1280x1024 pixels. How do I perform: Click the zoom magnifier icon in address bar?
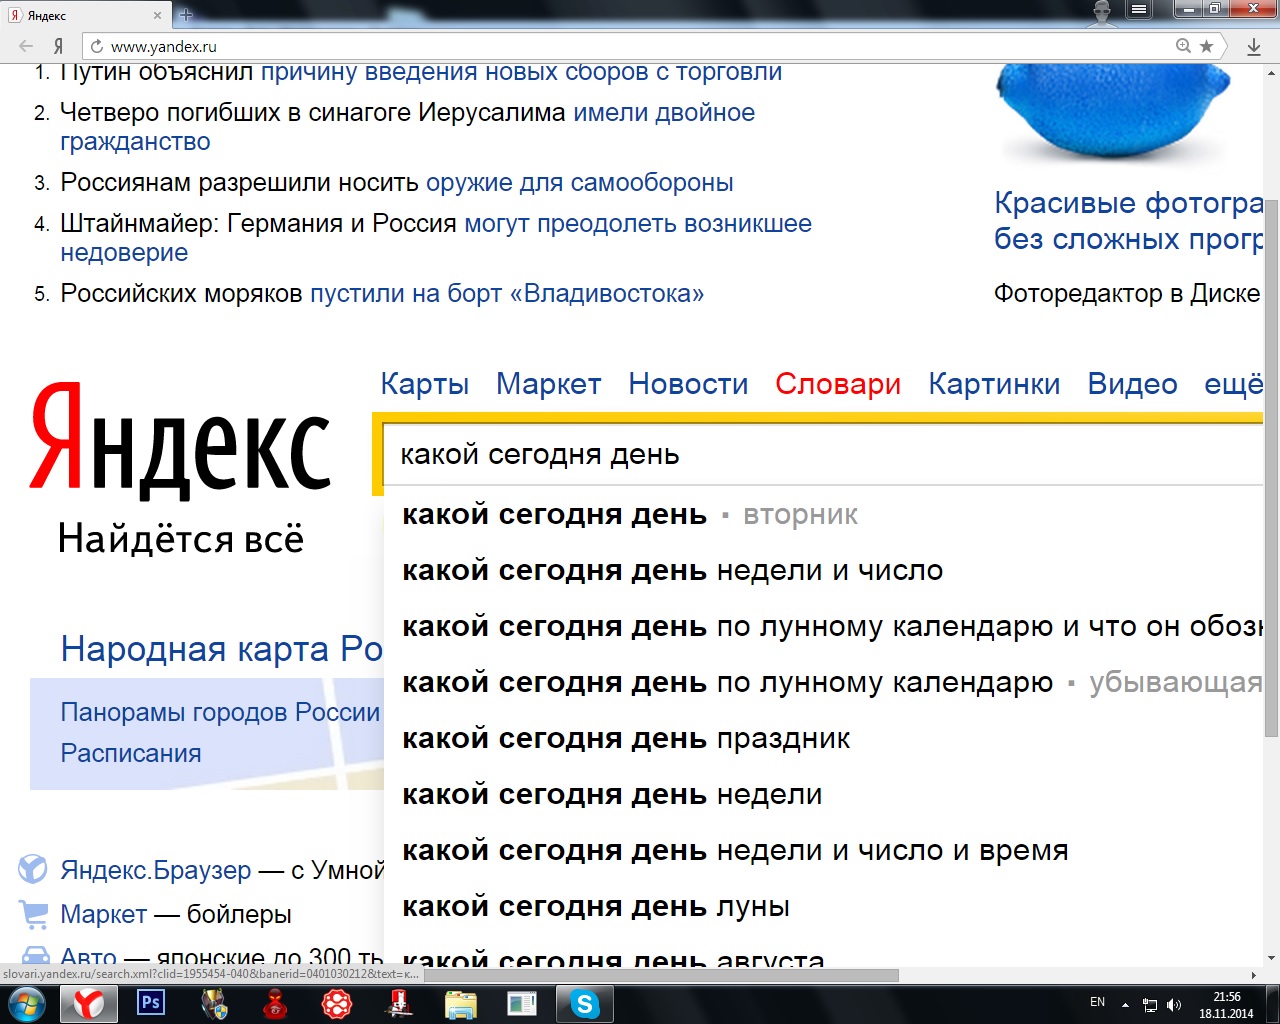tap(1184, 46)
